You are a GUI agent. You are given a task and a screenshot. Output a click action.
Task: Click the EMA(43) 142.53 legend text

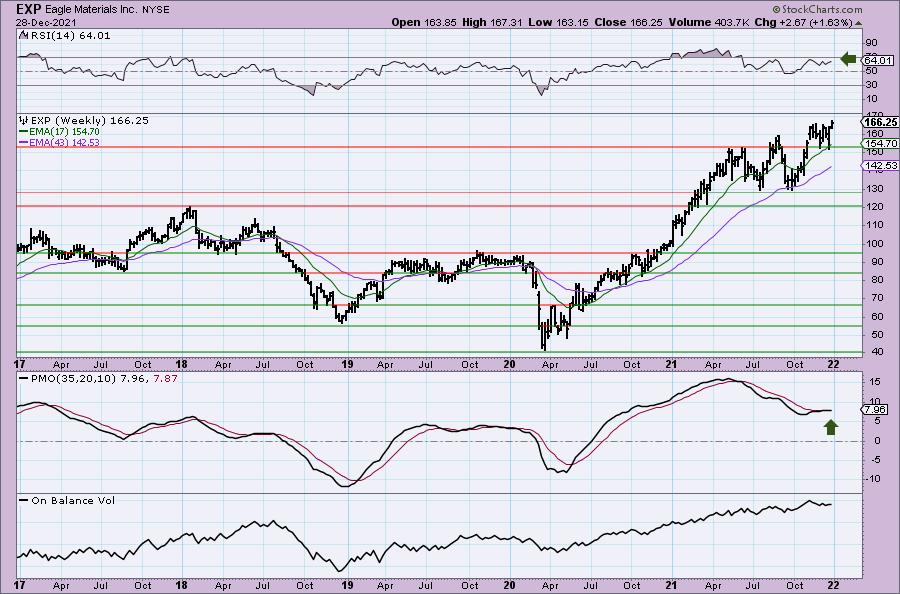coord(64,142)
